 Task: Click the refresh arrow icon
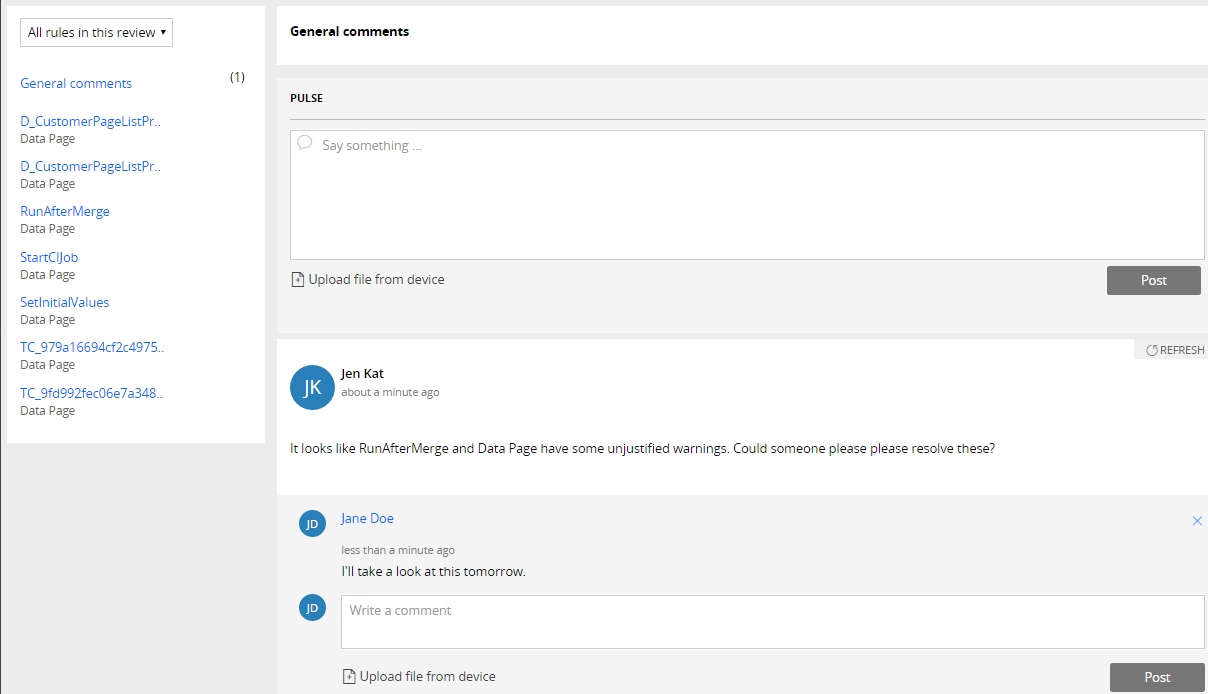tap(1151, 350)
